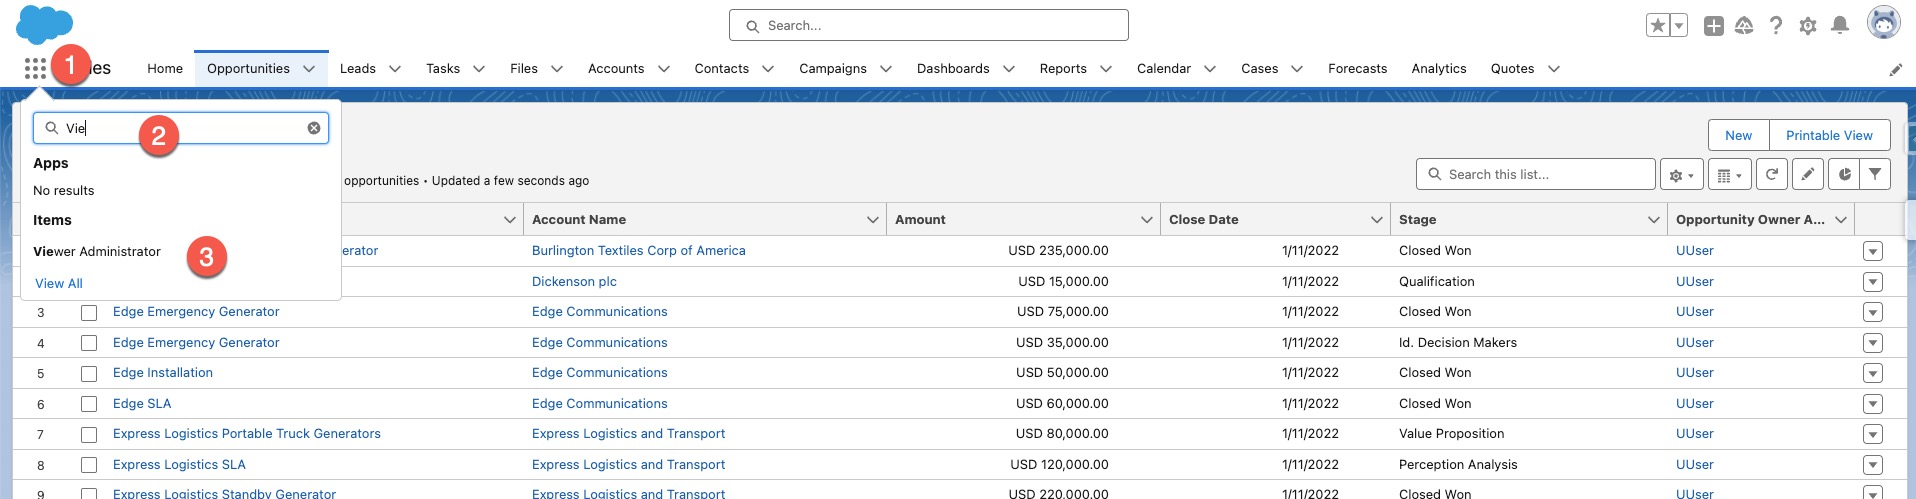Select checkbox for row 4 Edge Emergency Generator
Screen dimensions: 1916x499
[x=89, y=343]
